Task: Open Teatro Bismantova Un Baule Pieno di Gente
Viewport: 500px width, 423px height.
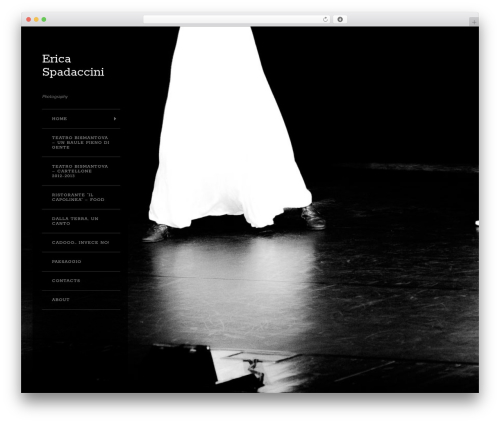Action: point(81,142)
